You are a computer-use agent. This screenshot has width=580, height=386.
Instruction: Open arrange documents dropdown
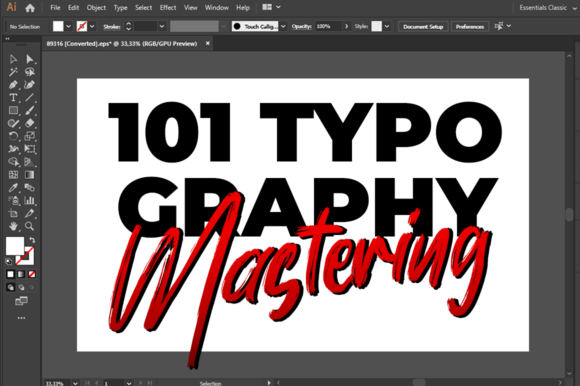[272, 7]
